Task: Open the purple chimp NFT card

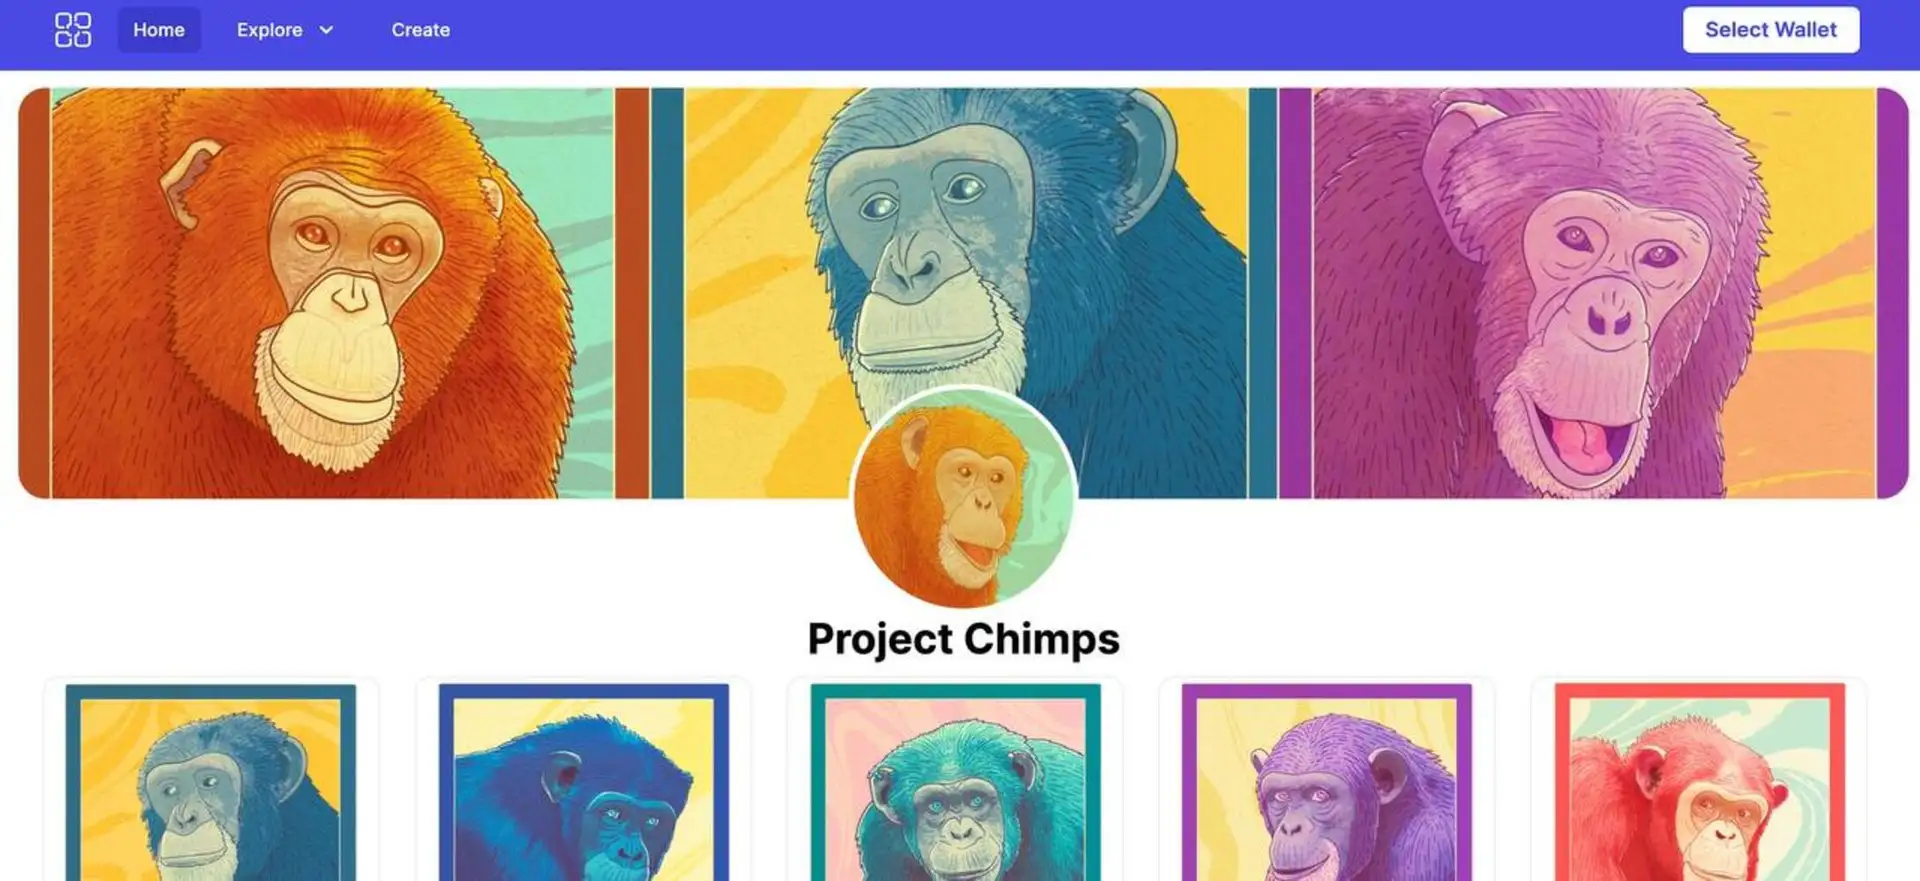Action: coord(1327,780)
